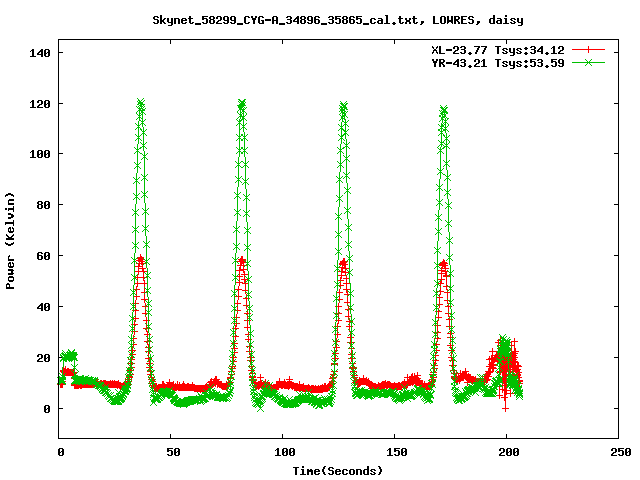Click the 60 tick label on the y-axis

coord(43,256)
